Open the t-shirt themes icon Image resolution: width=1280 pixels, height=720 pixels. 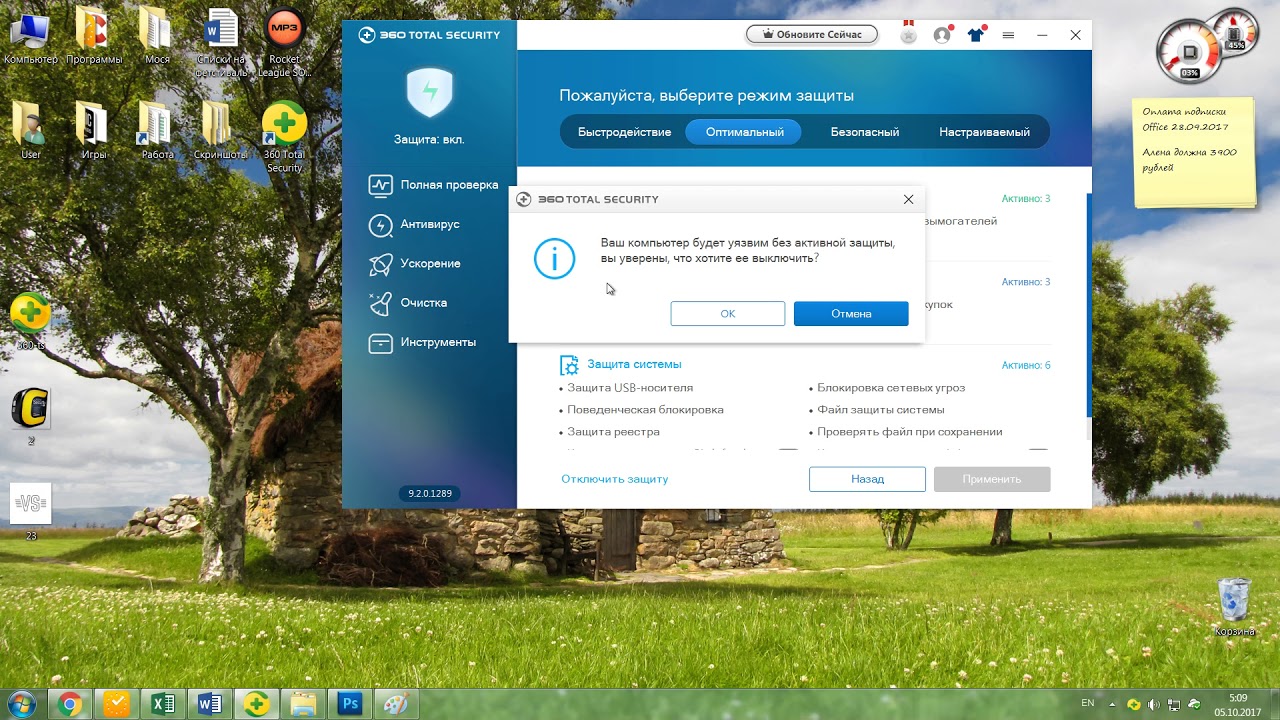click(975, 35)
